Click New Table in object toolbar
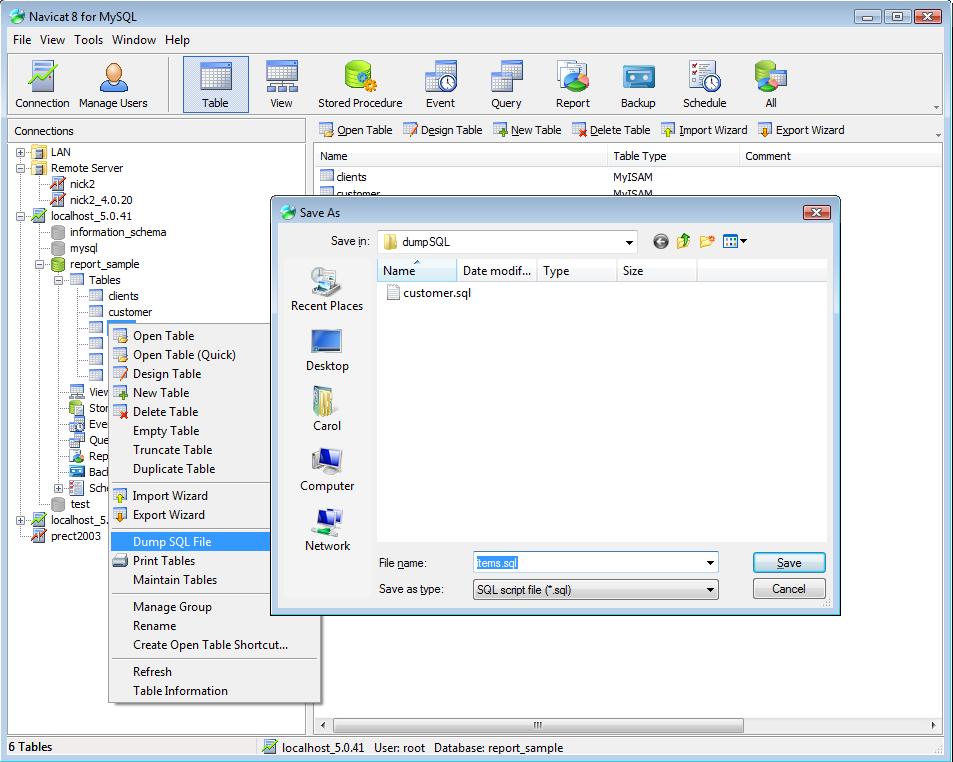Viewport: 953px width, 762px height. tap(528, 130)
